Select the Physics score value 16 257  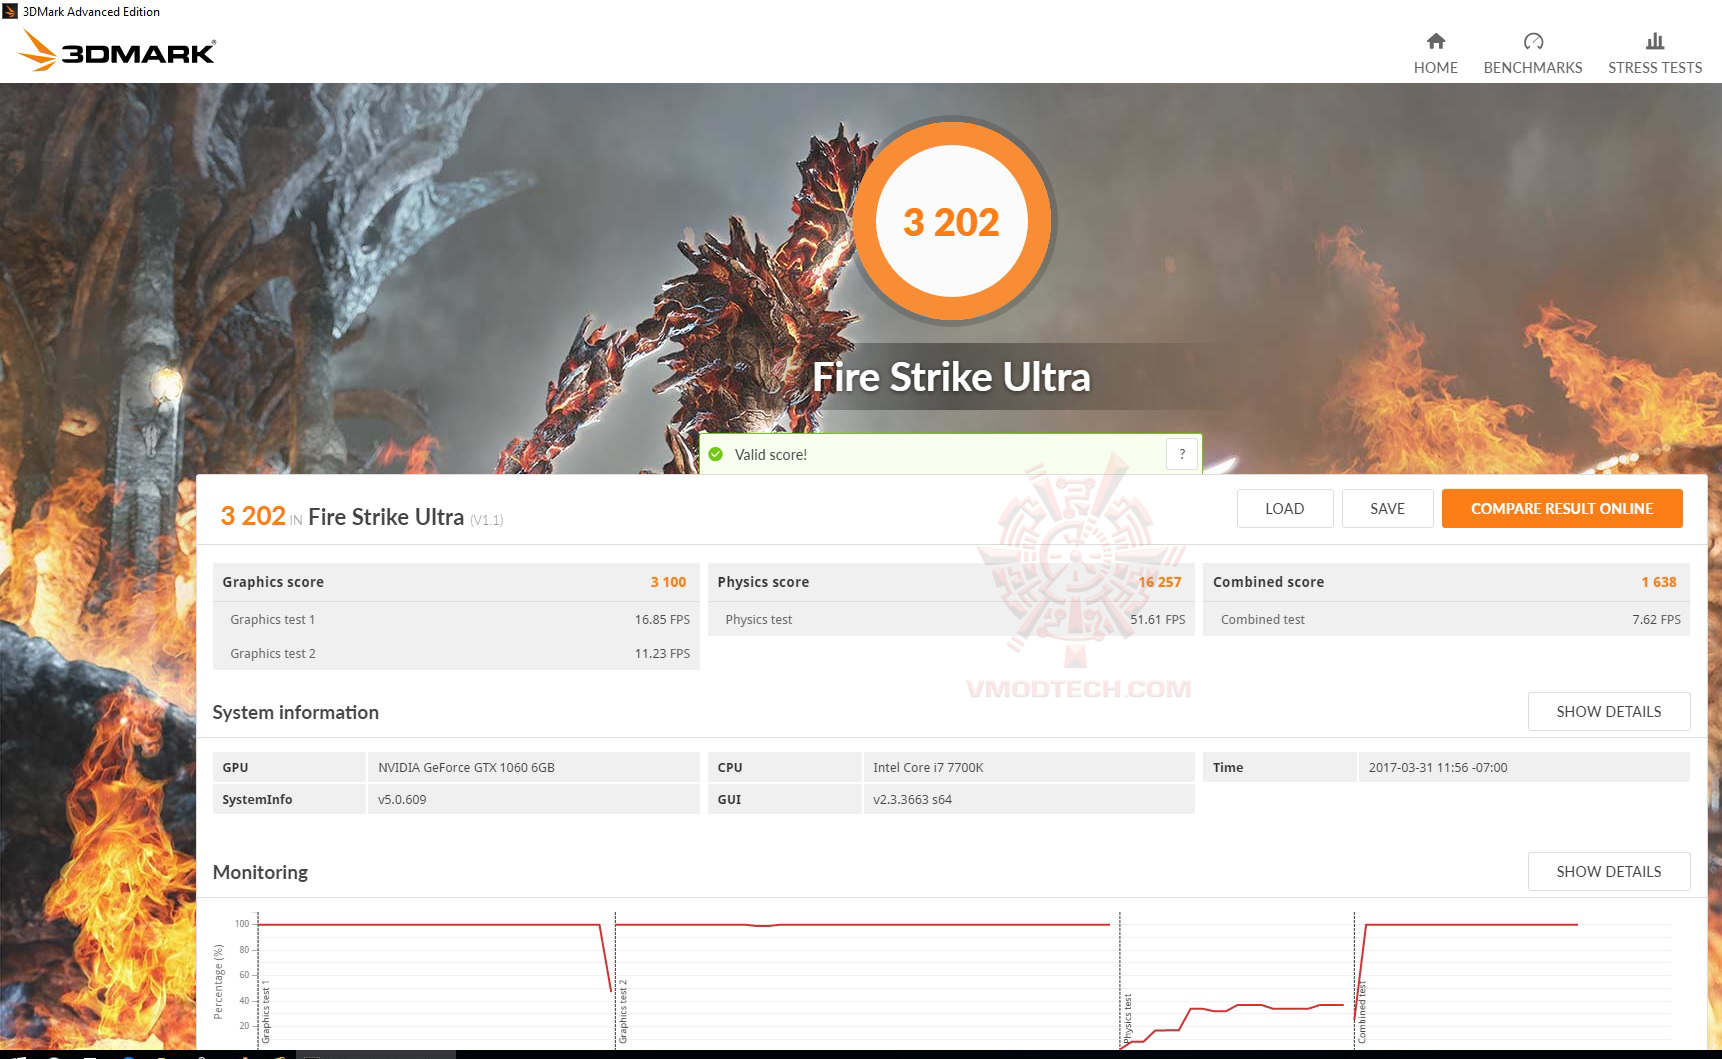pyautogui.click(x=1160, y=582)
